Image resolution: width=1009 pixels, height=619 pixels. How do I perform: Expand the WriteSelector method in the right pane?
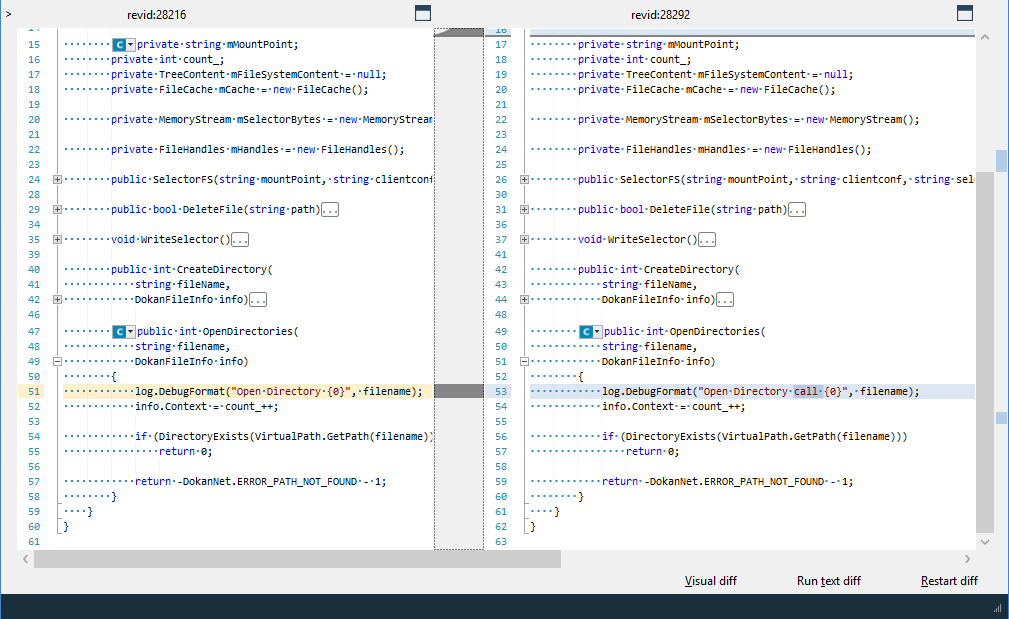click(x=524, y=239)
